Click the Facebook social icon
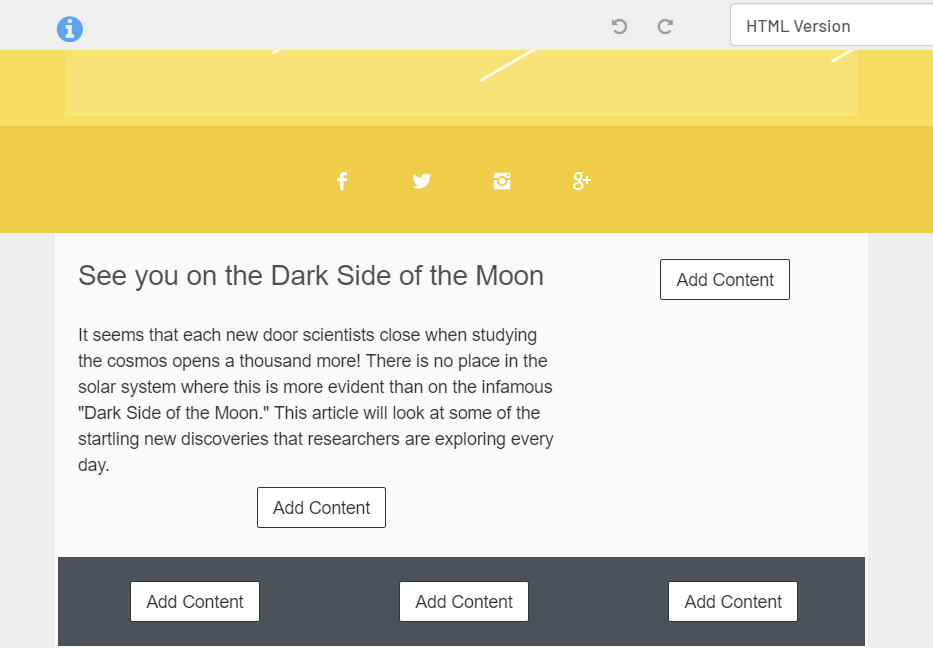 click(342, 181)
